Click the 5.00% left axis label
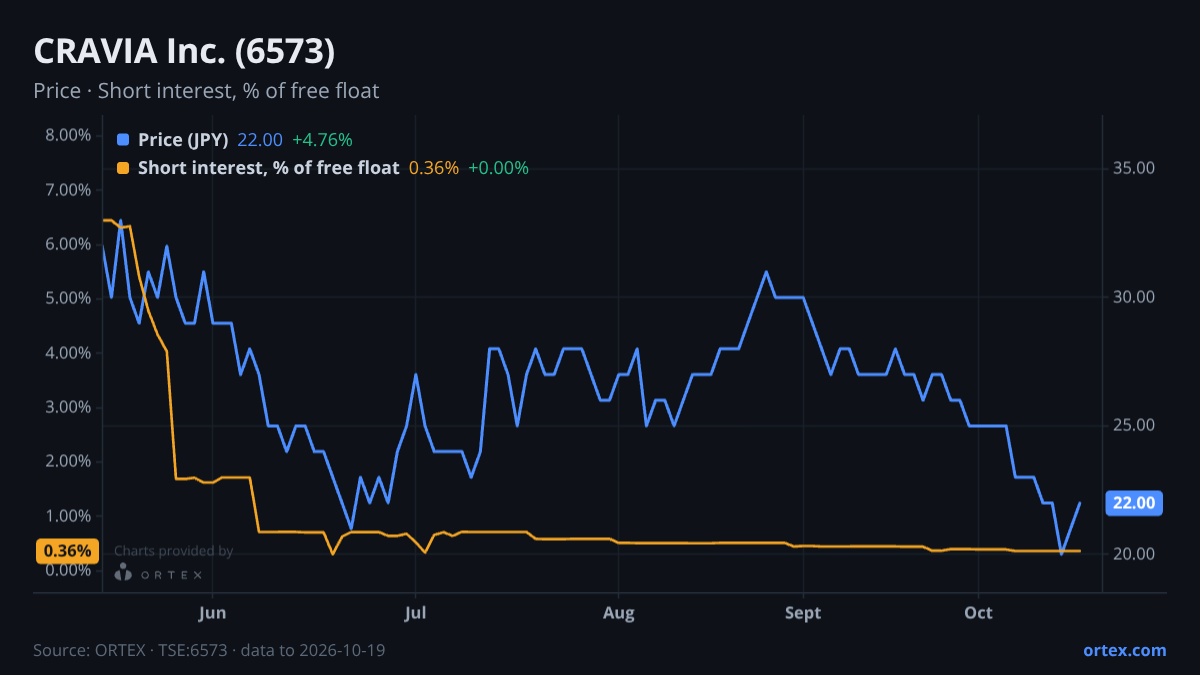 tap(68, 298)
